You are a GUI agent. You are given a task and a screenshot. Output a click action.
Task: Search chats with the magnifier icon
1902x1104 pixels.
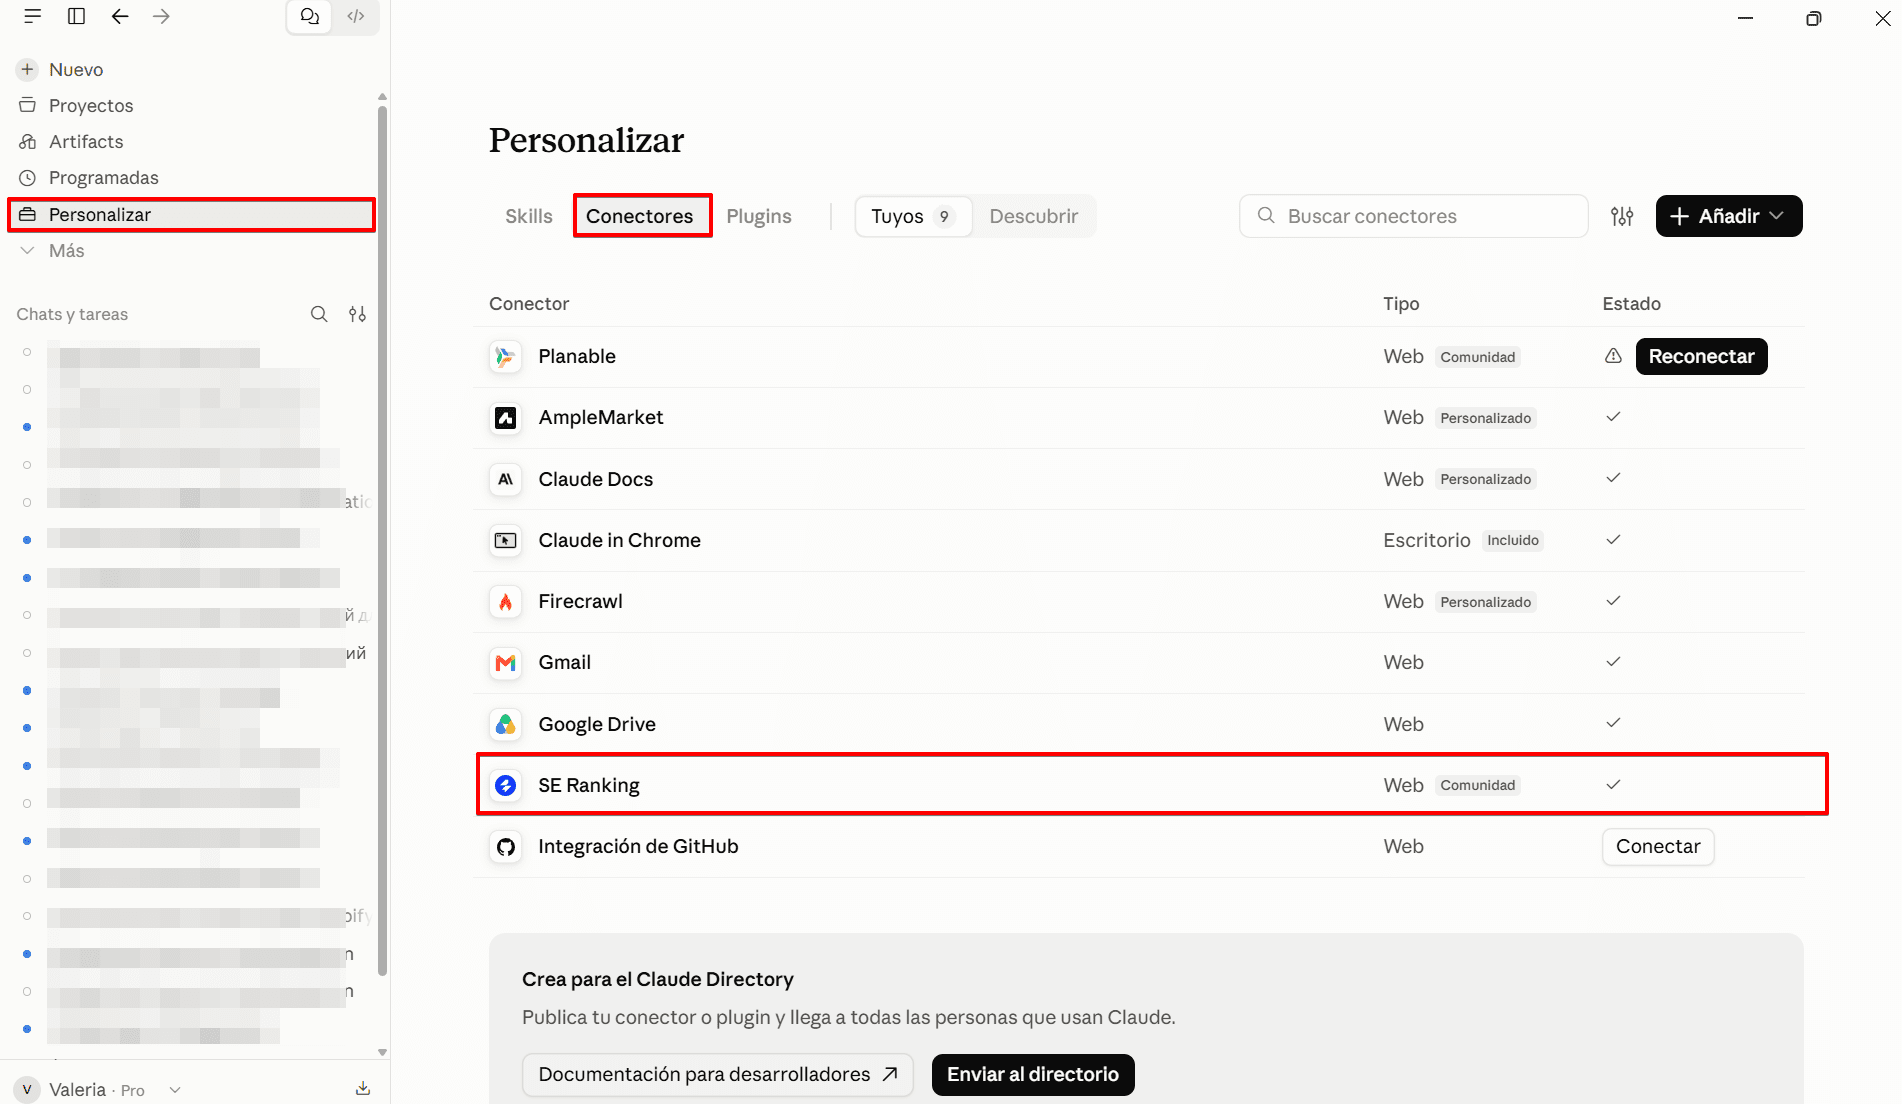click(x=319, y=314)
